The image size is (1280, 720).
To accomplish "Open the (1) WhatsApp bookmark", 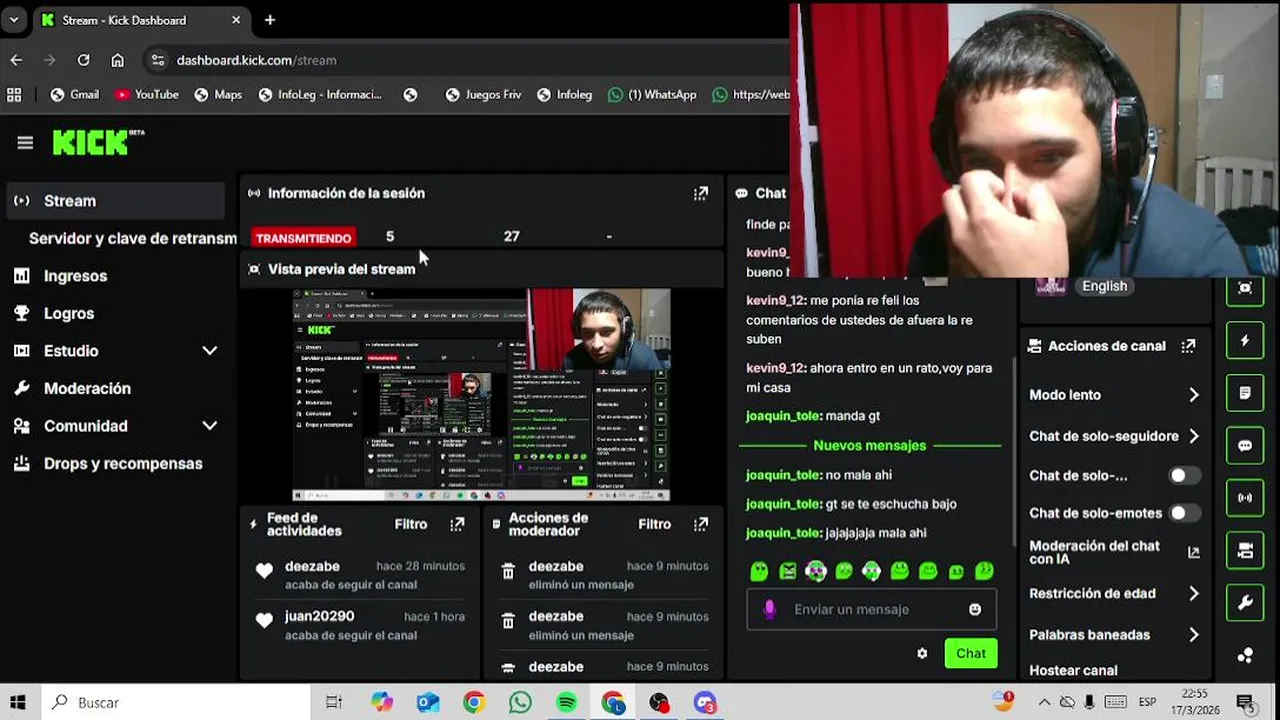I will point(651,95).
